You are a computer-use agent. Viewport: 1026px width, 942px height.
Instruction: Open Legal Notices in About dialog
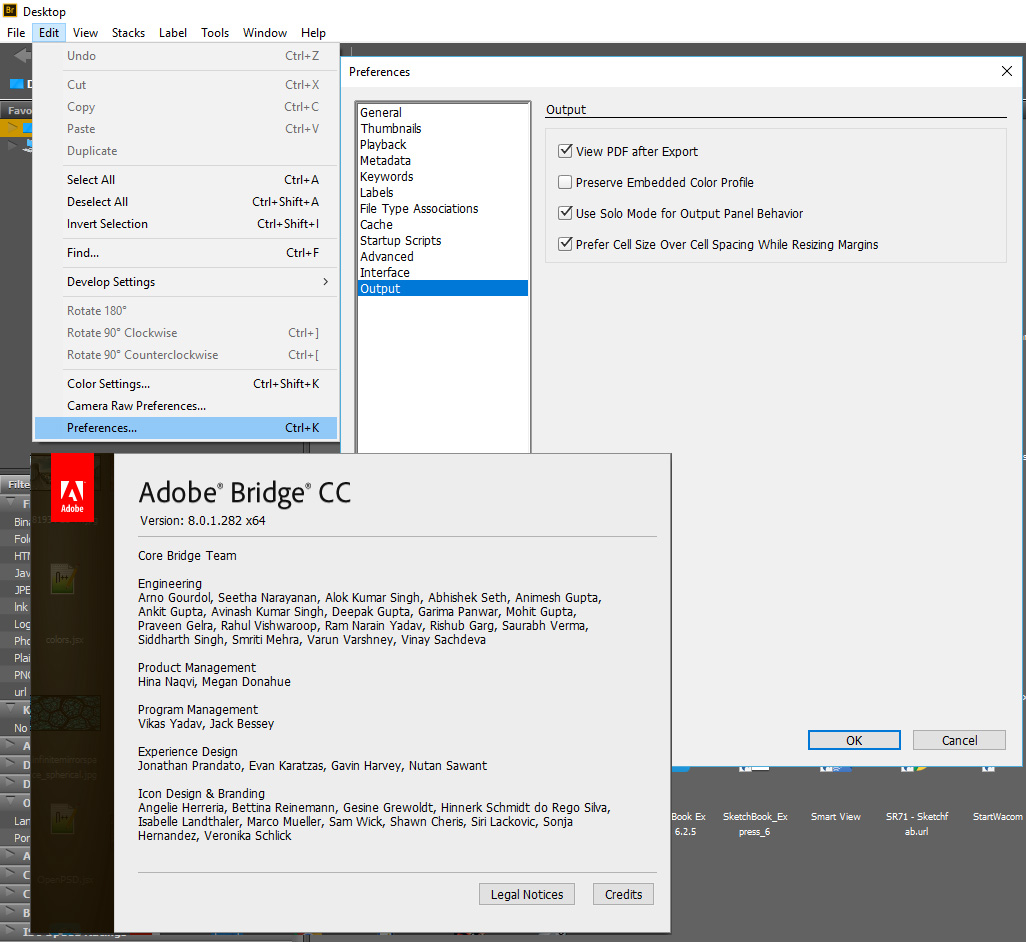click(x=527, y=894)
